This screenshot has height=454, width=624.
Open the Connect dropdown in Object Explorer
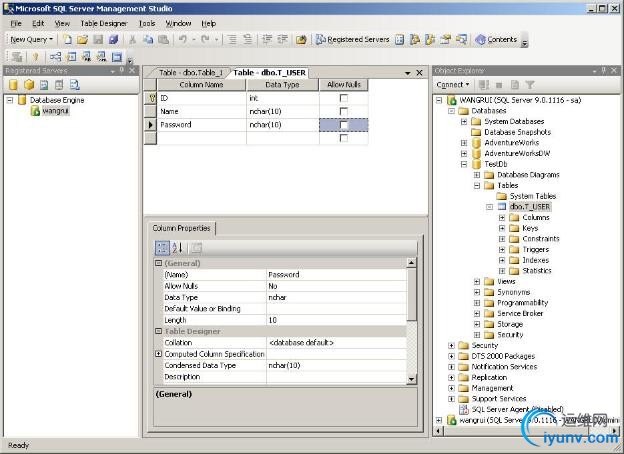click(453, 84)
